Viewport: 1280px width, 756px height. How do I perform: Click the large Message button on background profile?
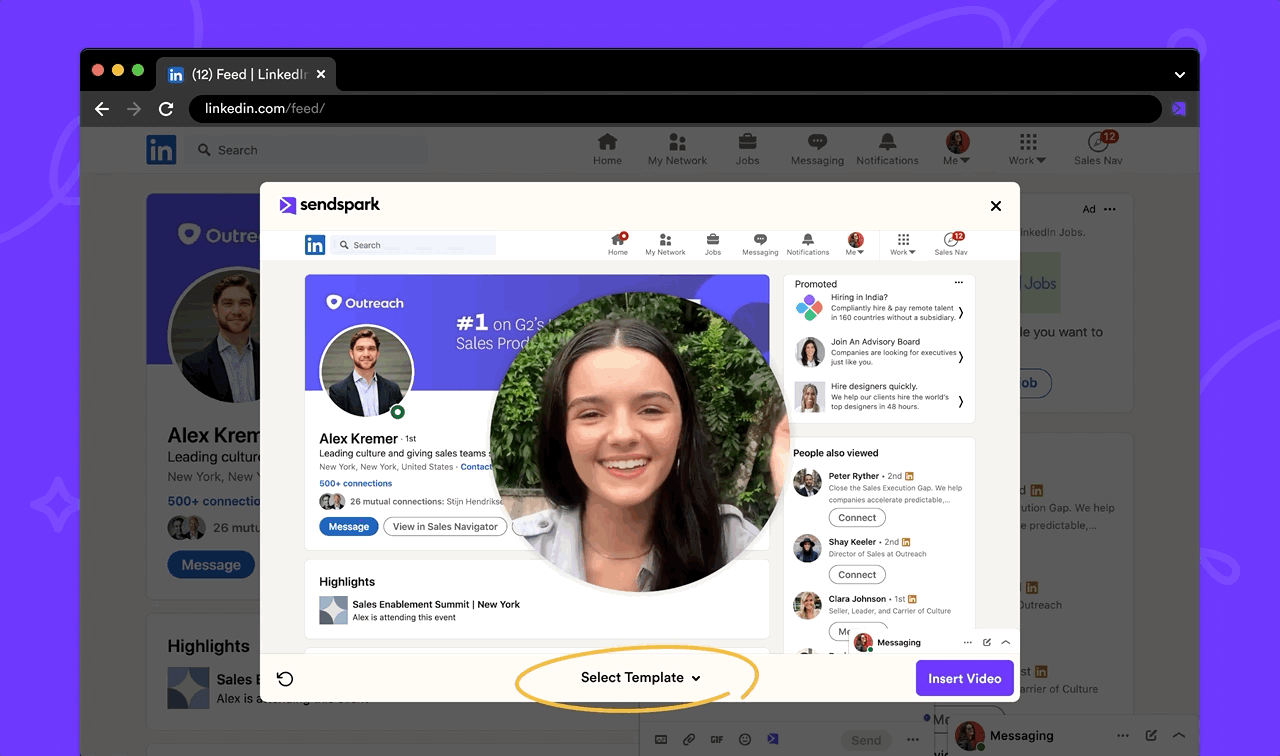211,565
